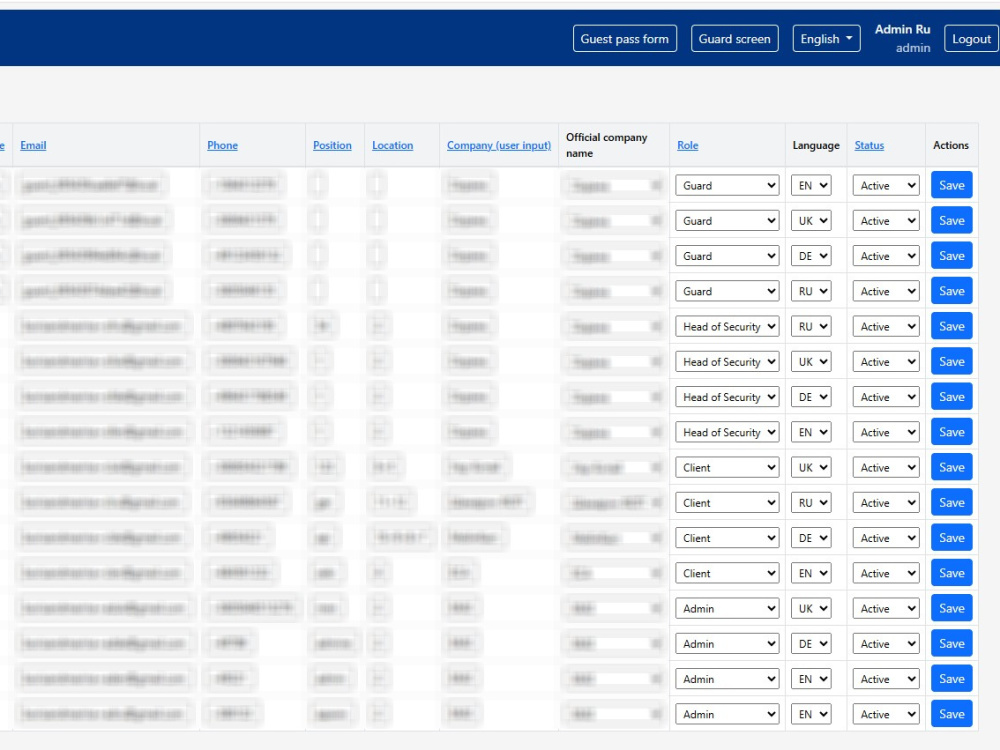Save the Client row with RU language
The image size is (1000, 750).
(952, 503)
